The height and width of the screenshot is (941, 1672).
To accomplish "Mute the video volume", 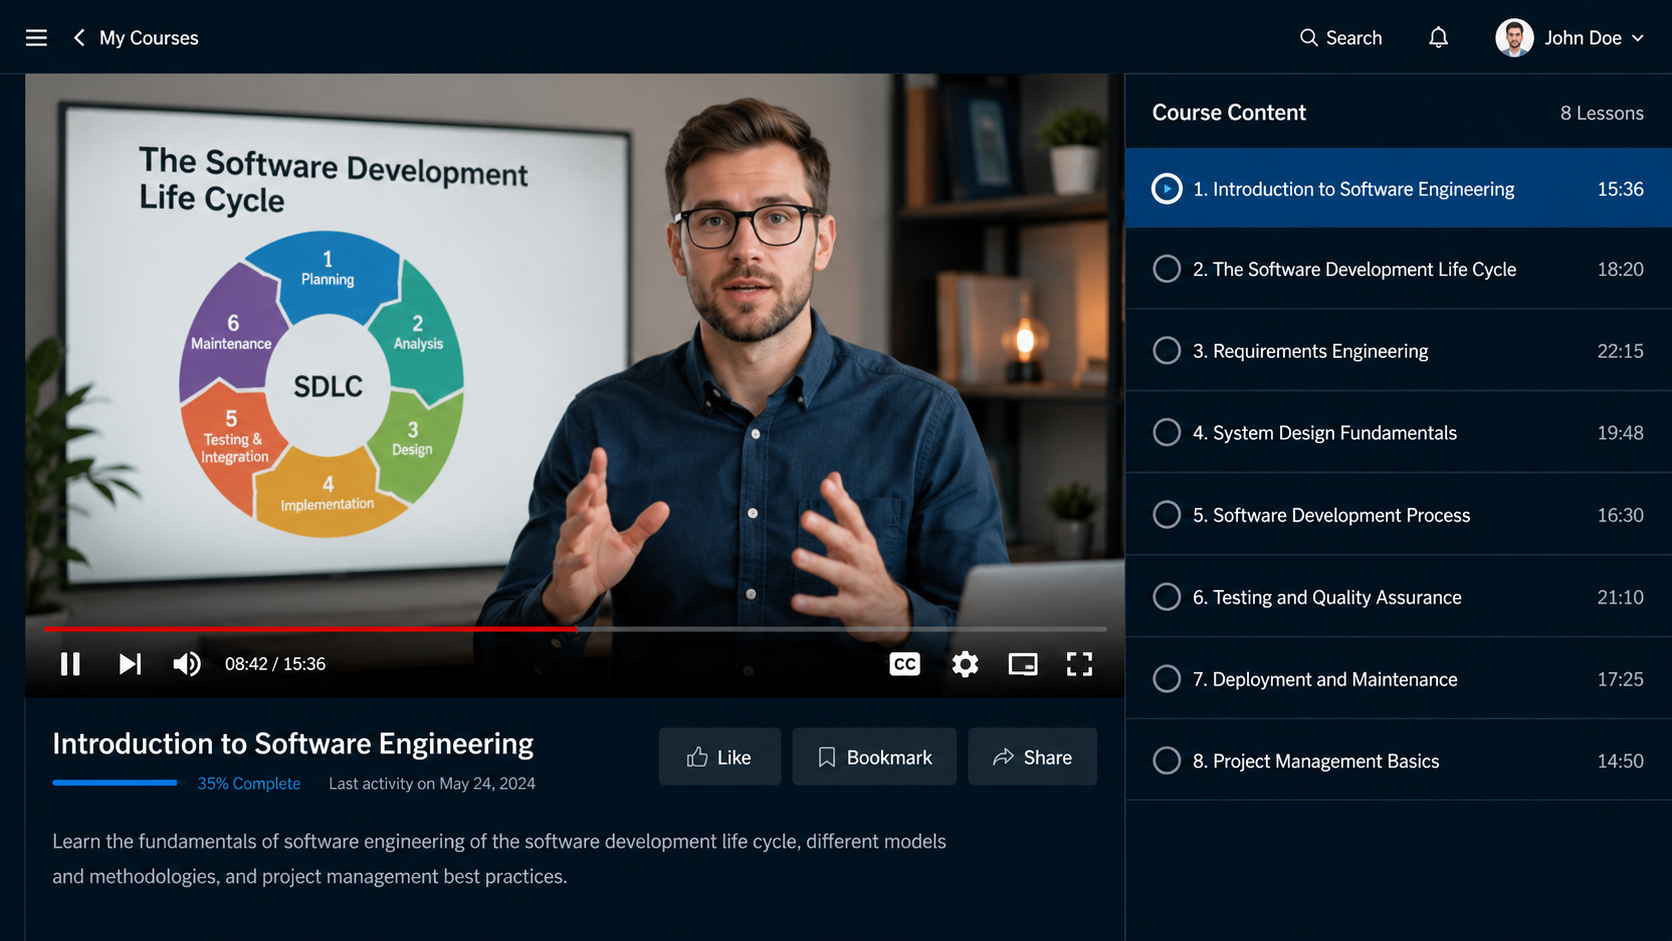I will pyautogui.click(x=187, y=664).
